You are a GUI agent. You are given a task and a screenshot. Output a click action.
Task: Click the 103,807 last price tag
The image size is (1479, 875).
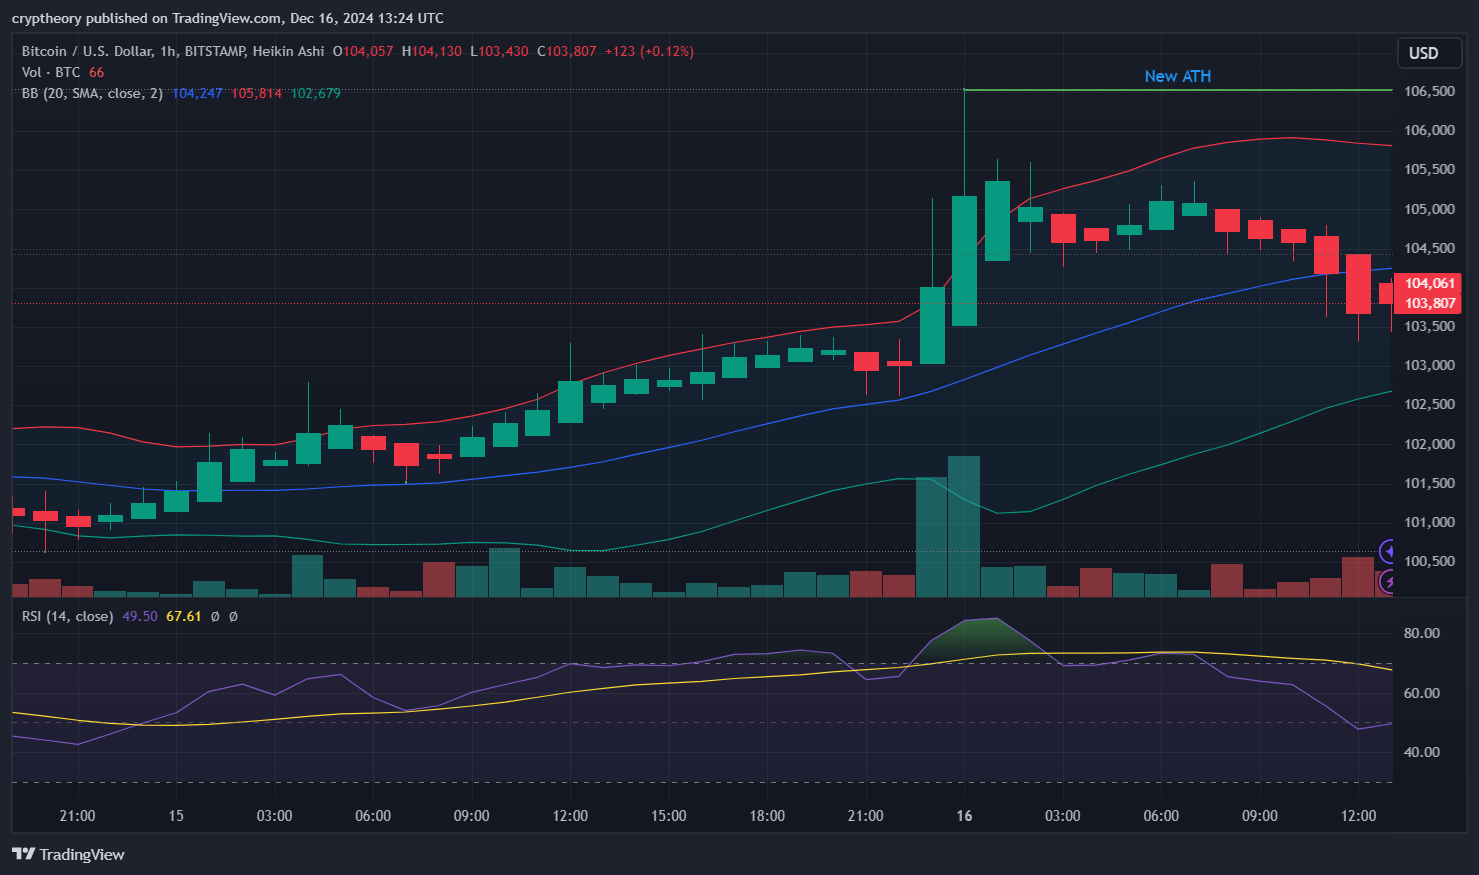[x=1430, y=303]
